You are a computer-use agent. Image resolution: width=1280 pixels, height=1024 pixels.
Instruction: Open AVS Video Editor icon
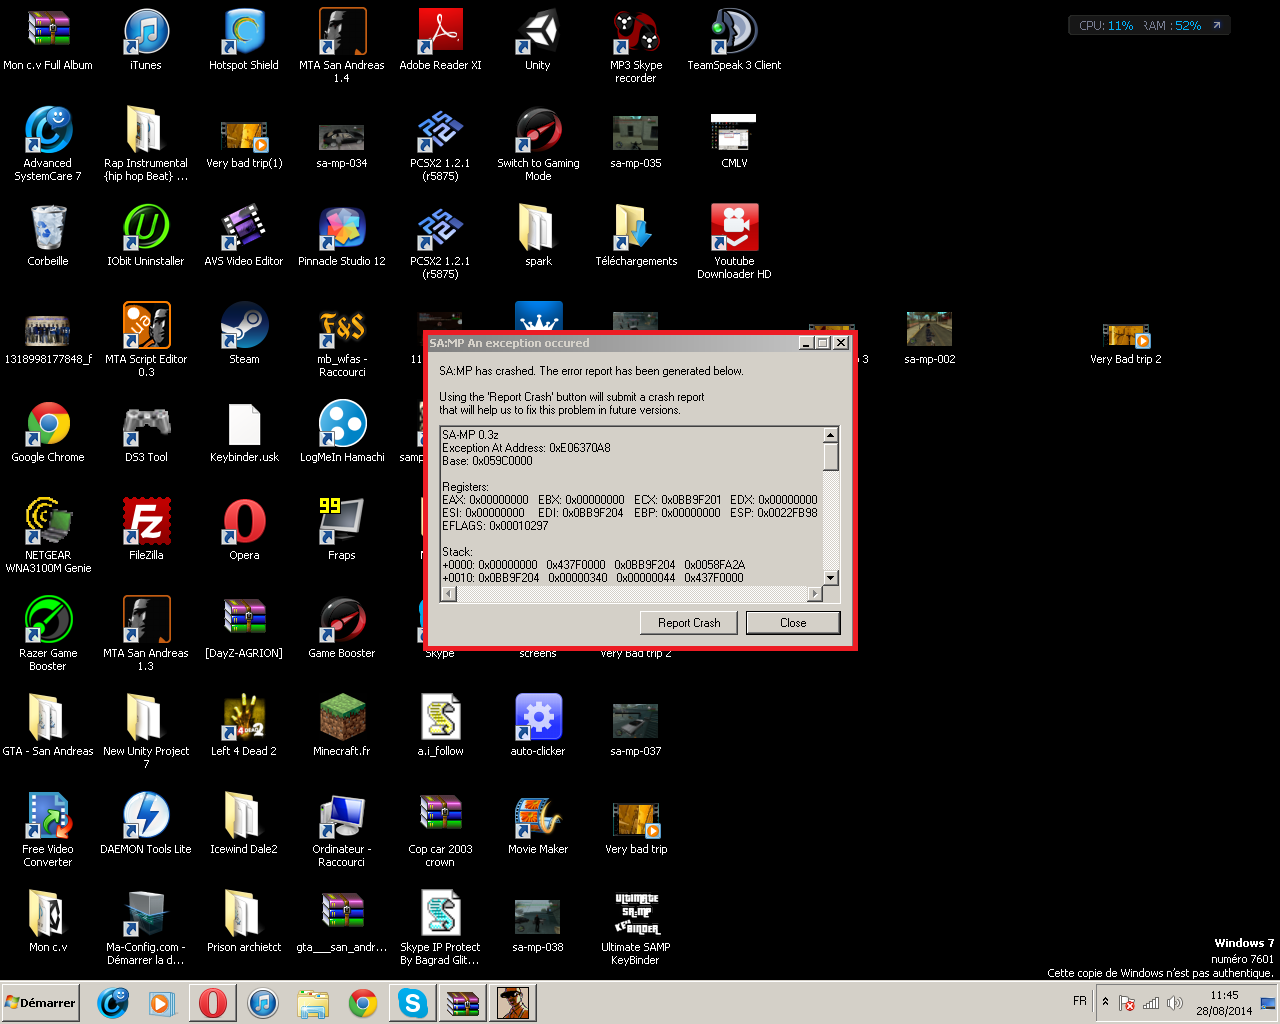click(244, 236)
